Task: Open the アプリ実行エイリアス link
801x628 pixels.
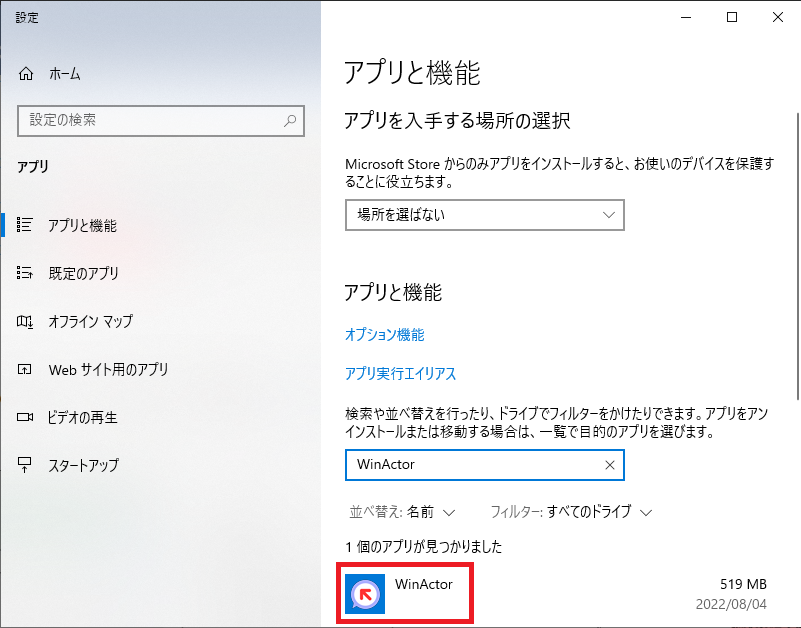Action: pos(400,374)
